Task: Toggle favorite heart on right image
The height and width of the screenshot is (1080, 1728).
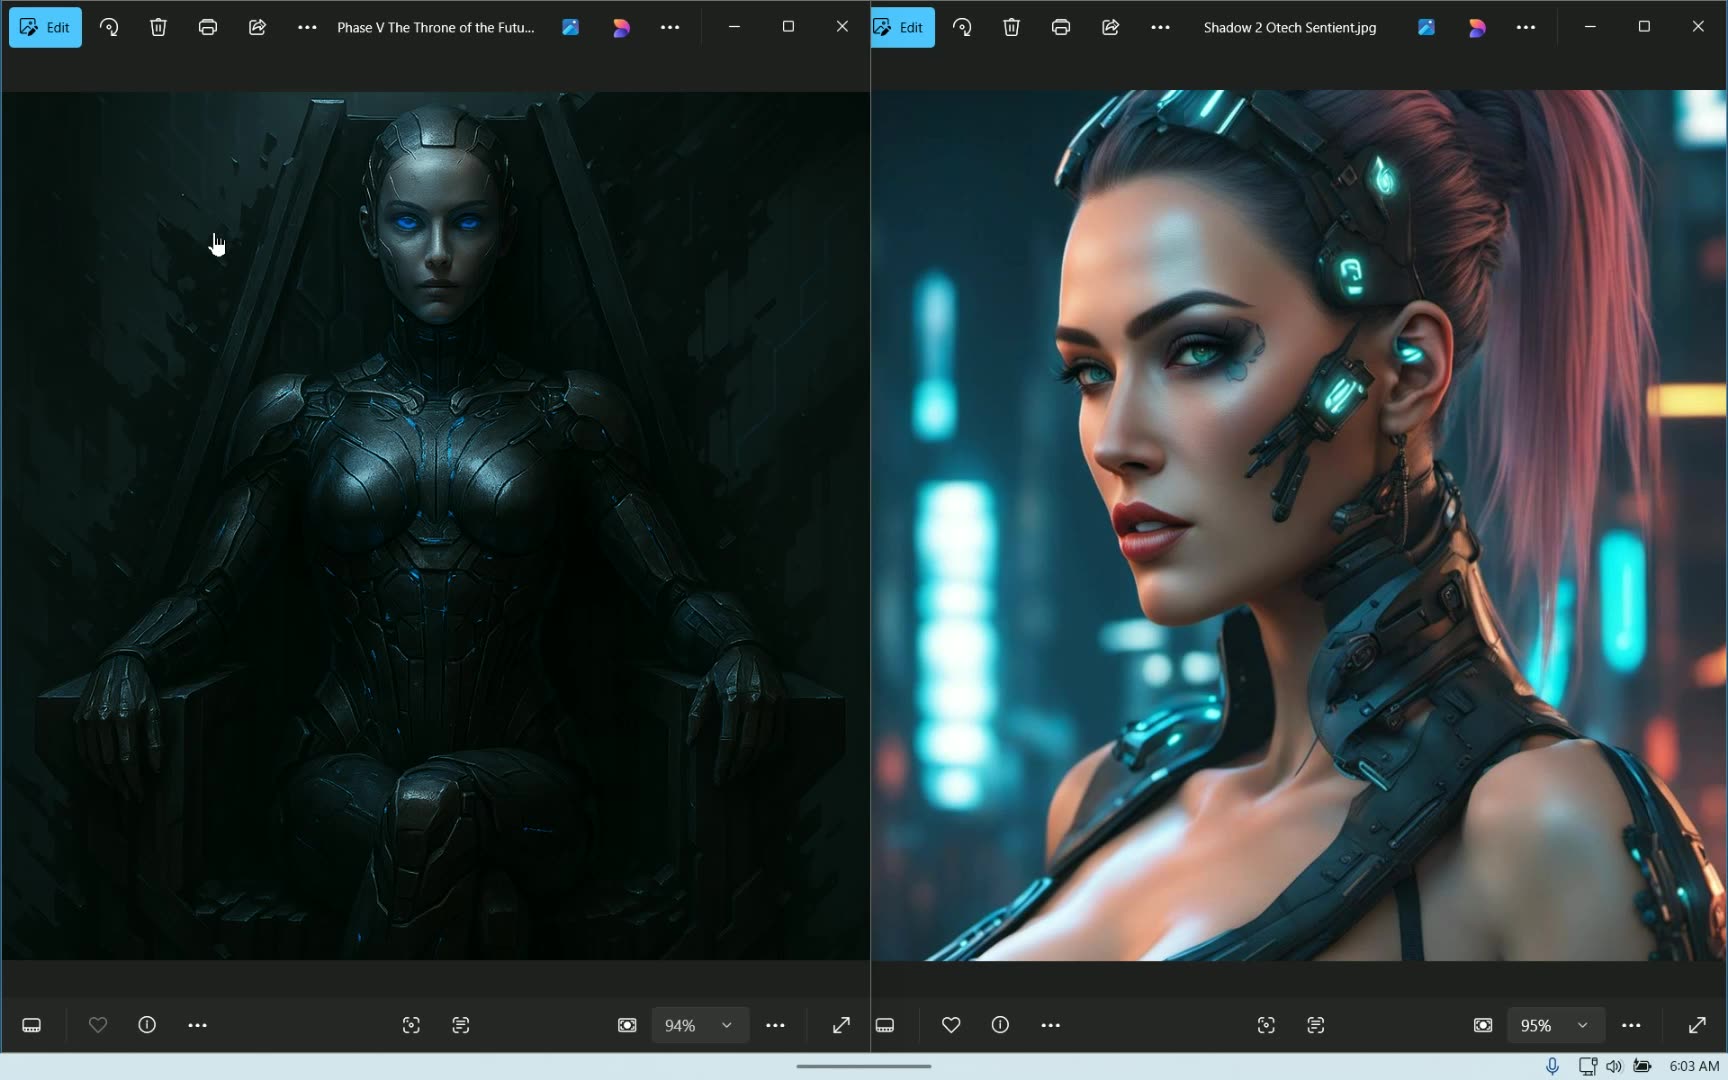Action: (951, 1025)
